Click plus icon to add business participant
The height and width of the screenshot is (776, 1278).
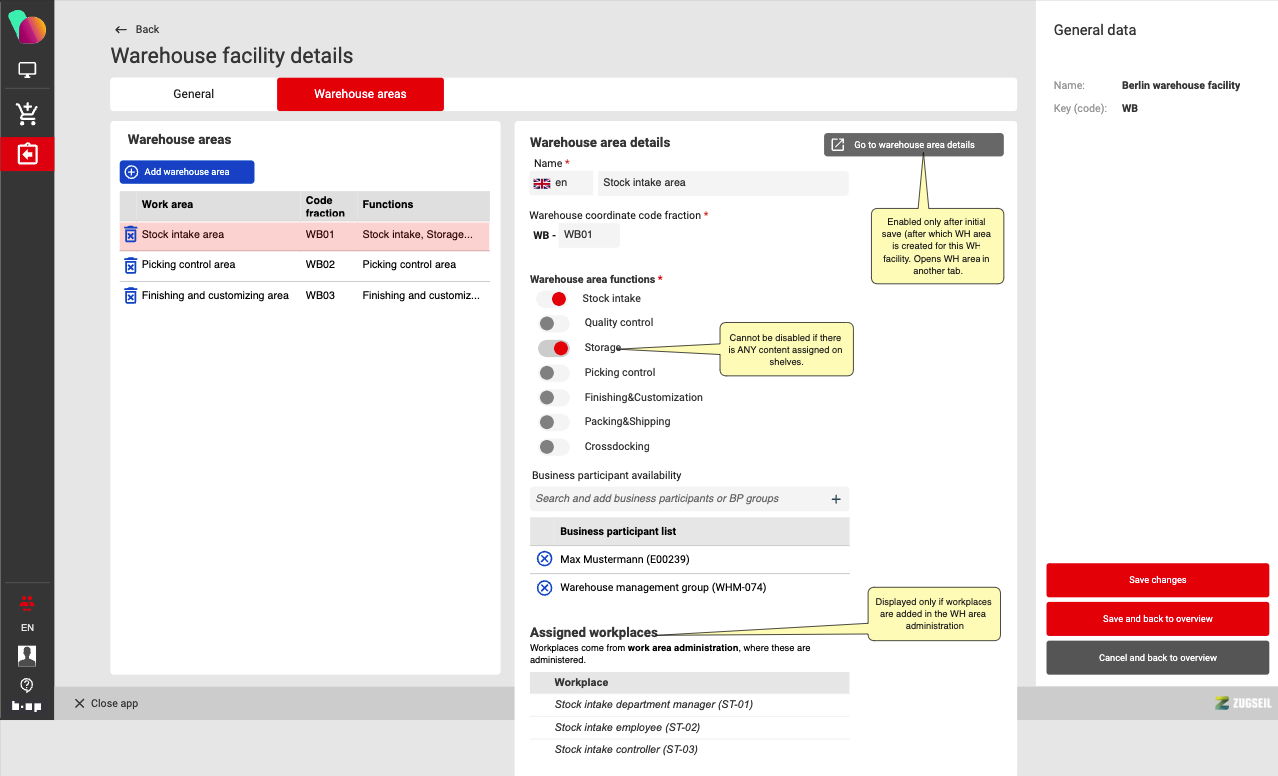(836, 499)
